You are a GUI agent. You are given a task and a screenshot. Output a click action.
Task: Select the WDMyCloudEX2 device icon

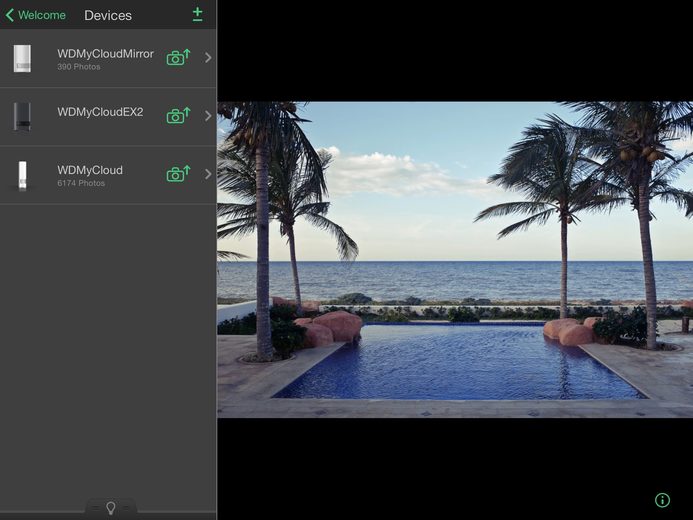click(22, 117)
